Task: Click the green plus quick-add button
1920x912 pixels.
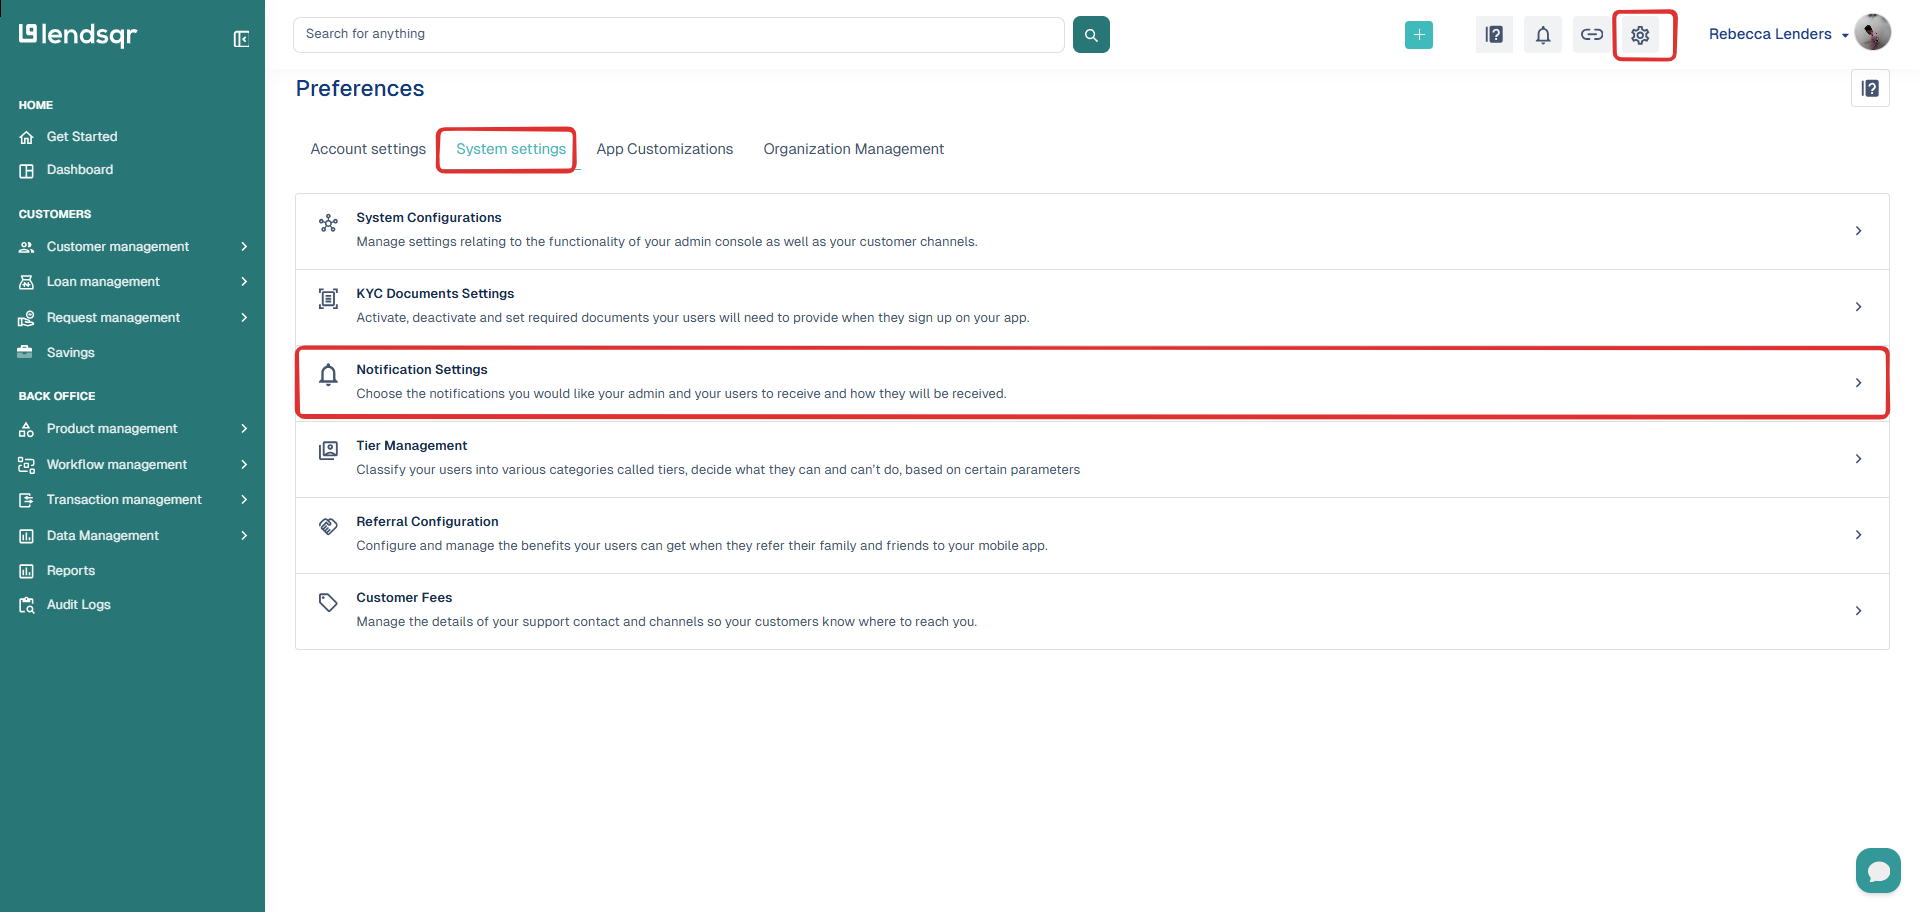Action: 1418,35
